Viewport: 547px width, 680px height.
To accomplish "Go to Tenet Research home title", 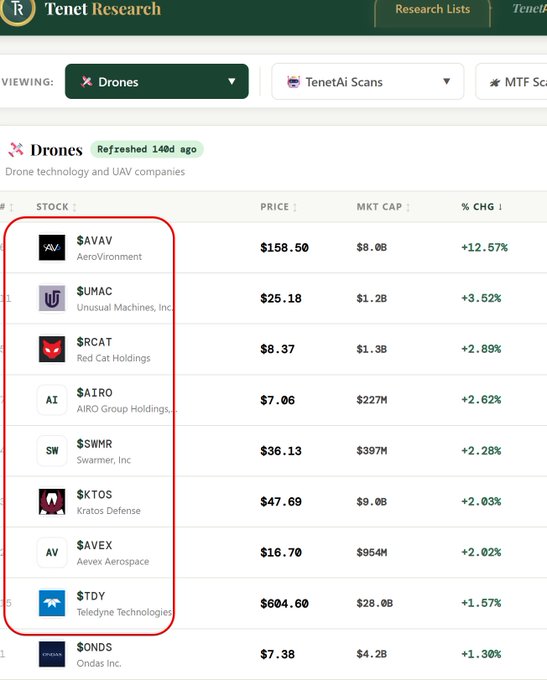I will click(103, 9).
